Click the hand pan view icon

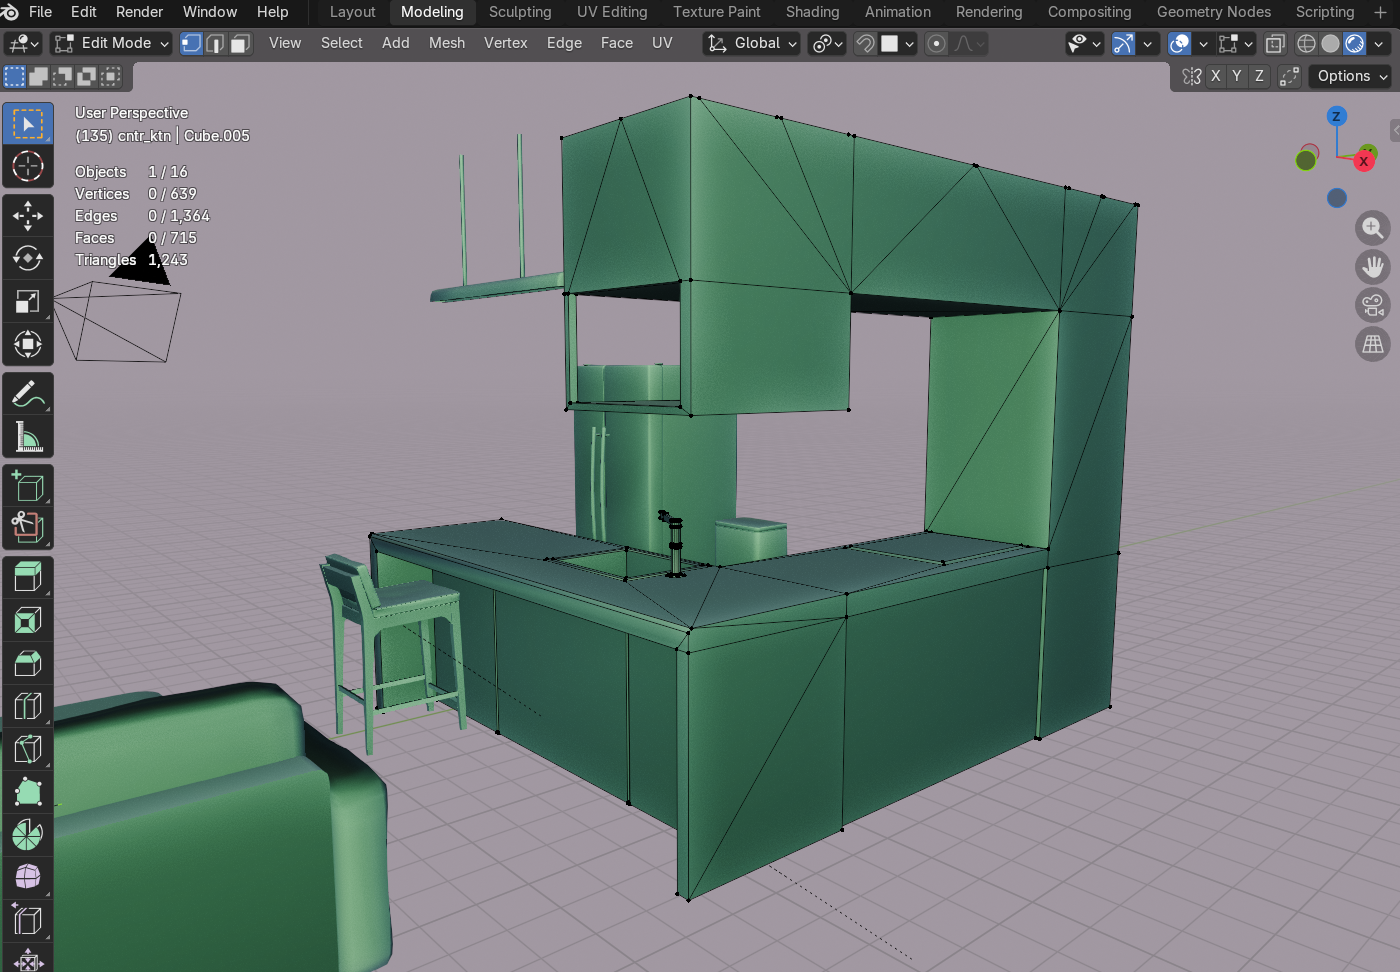tap(1373, 267)
